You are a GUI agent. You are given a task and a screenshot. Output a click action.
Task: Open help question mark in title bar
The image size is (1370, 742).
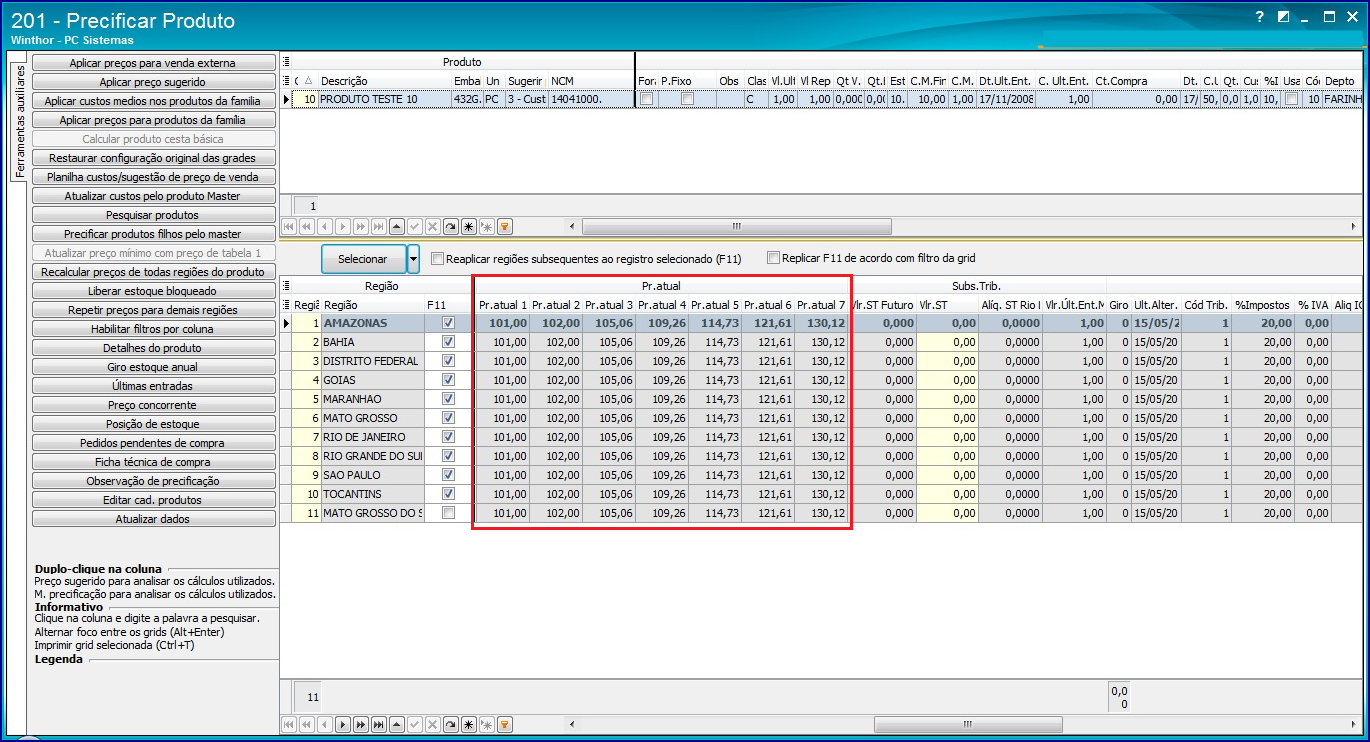click(x=1261, y=17)
